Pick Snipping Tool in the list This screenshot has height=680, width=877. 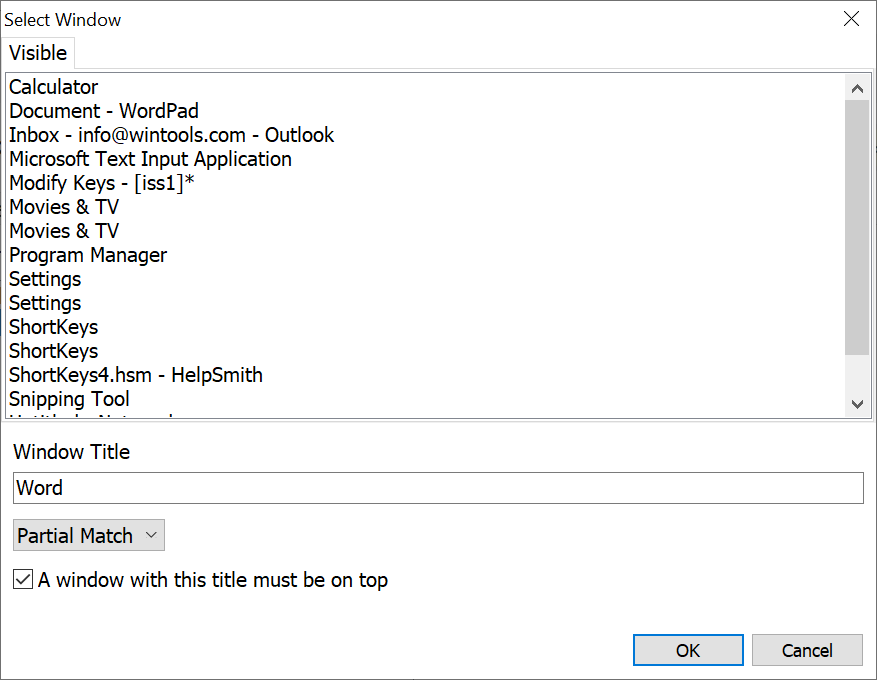coord(69,399)
